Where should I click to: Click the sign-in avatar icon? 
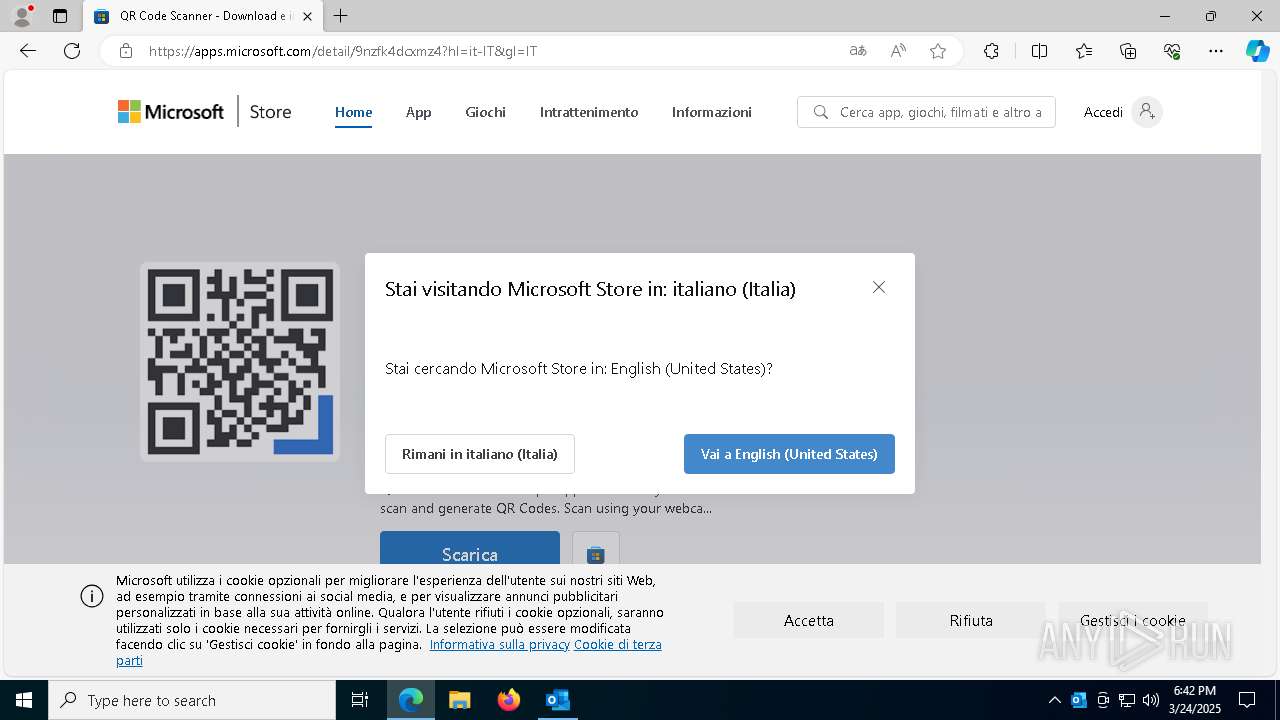pyautogui.click(x=1147, y=112)
